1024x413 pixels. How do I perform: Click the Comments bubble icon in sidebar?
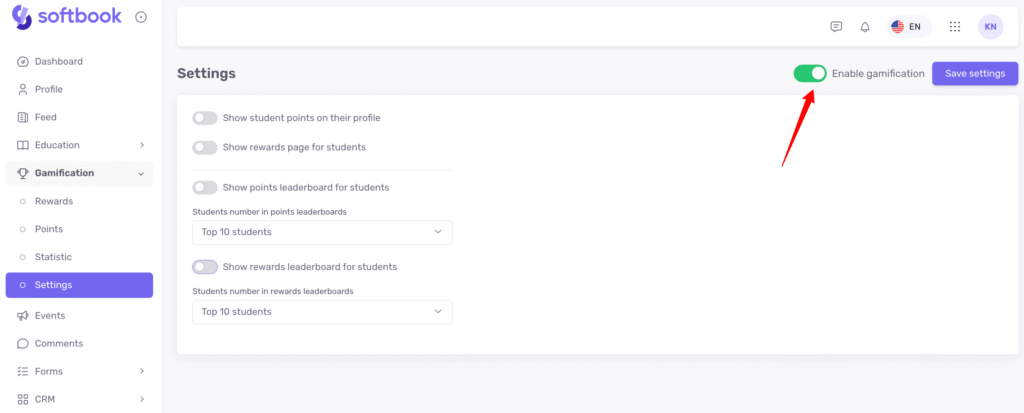pos(23,343)
